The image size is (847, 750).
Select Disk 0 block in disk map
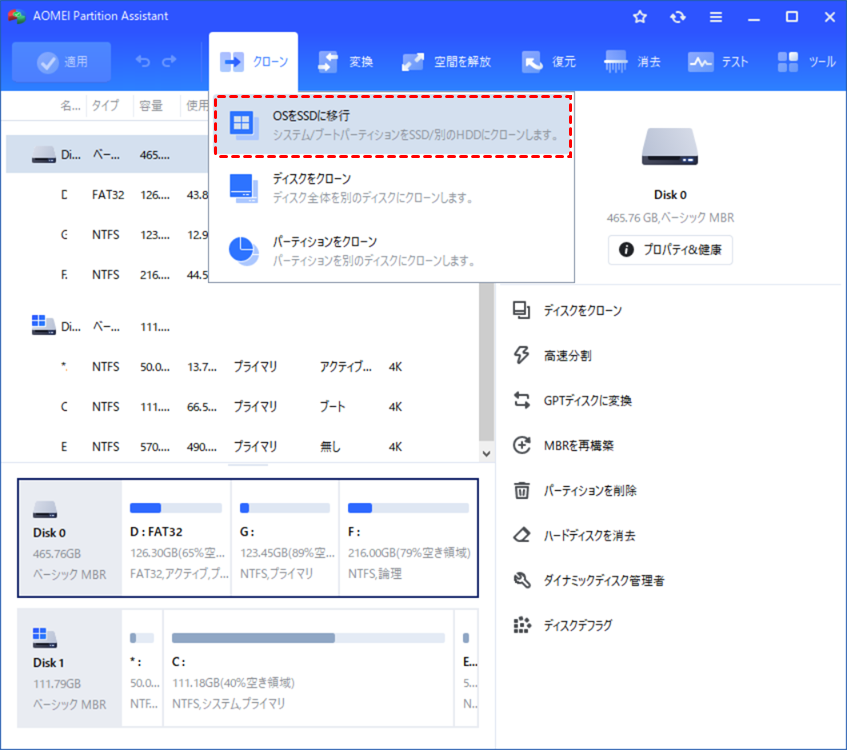(x=70, y=538)
